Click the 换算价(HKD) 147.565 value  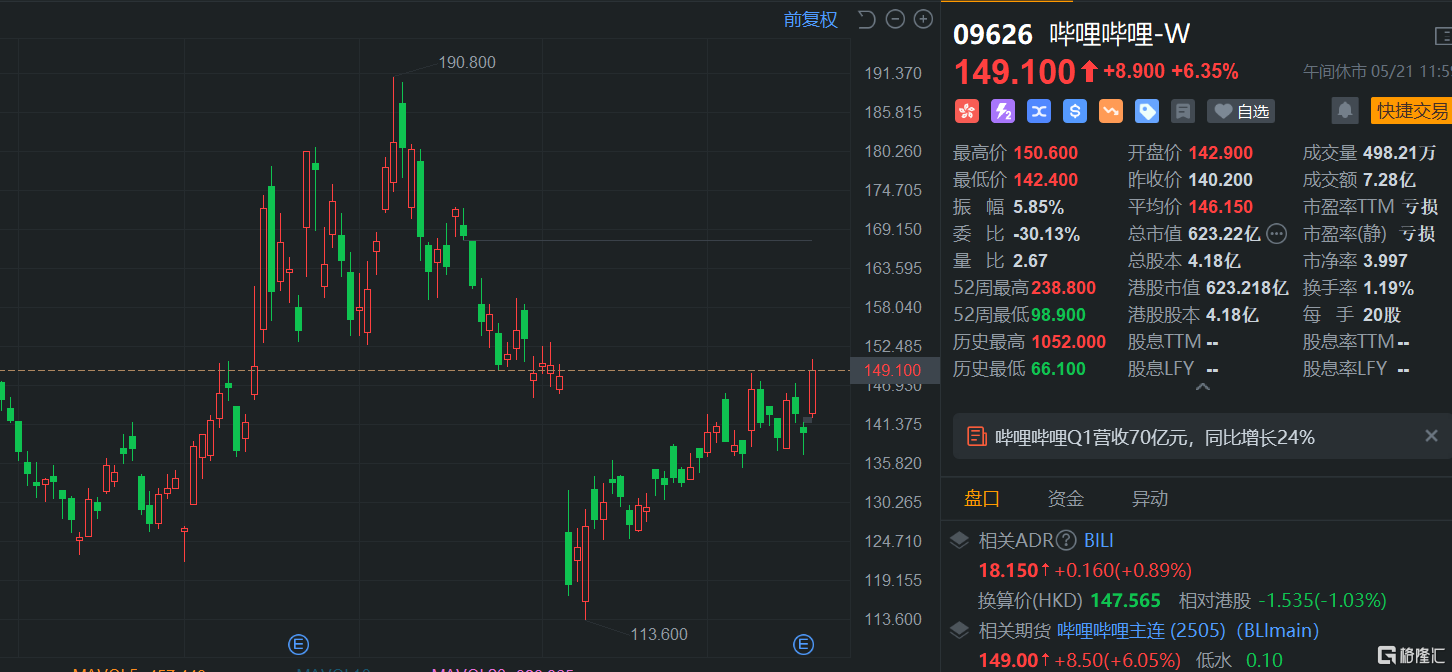[1126, 601]
